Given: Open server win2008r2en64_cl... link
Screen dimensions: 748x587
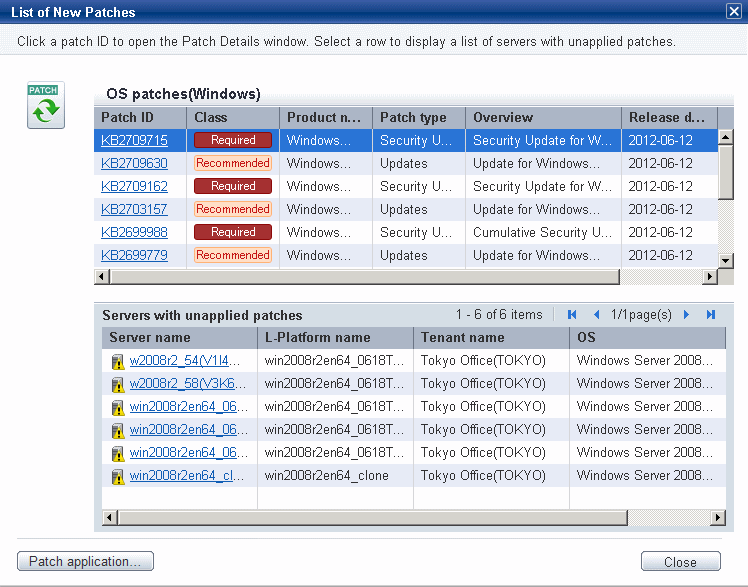Looking at the screenshot, I should [x=187, y=475].
